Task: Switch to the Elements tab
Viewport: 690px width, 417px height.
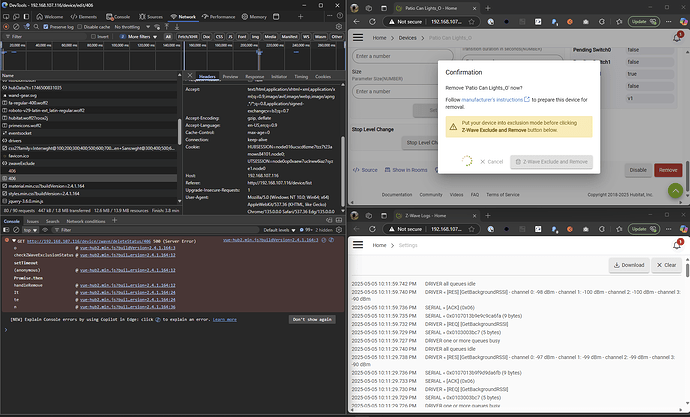Action: (x=84, y=17)
